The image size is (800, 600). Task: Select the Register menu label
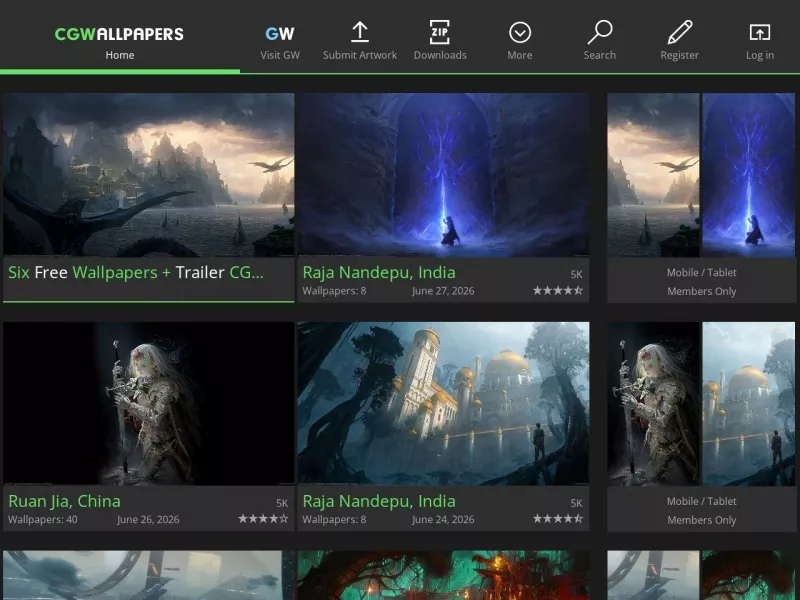pyautogui.click(x=680, y=55)
